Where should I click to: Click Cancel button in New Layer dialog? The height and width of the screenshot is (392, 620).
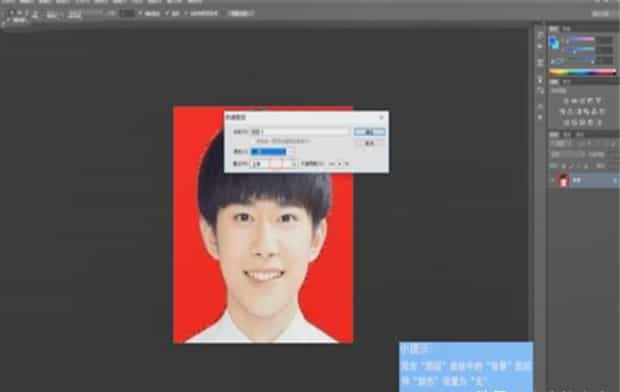tap(369, 143)
